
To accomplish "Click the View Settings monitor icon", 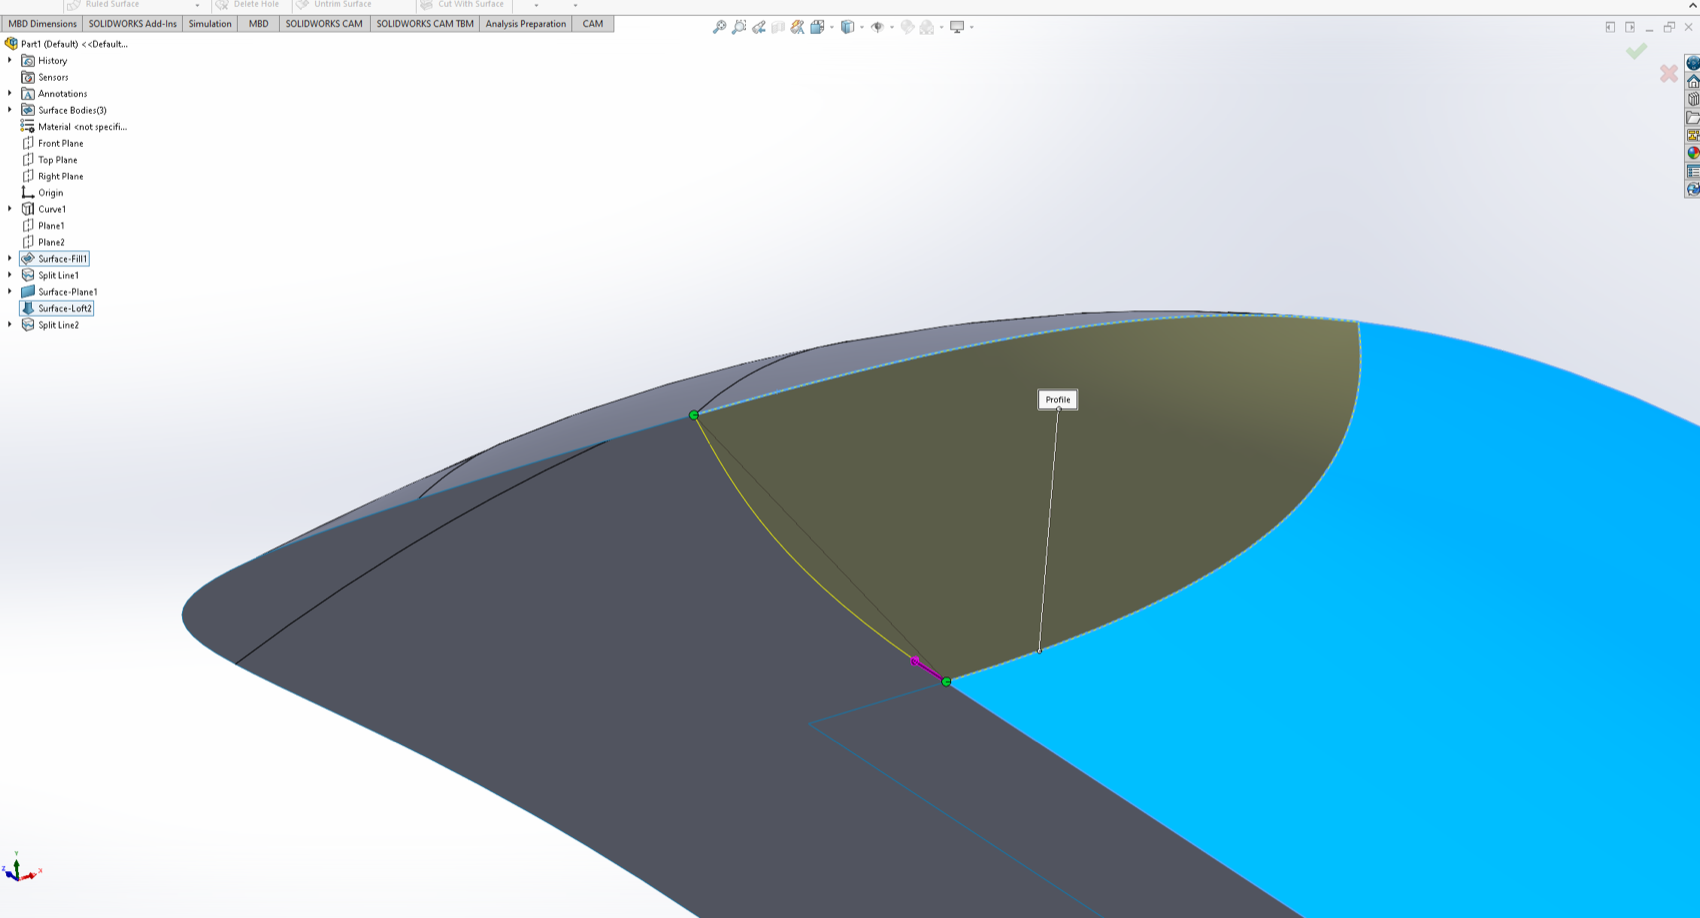I will click(x=957, y=27).
